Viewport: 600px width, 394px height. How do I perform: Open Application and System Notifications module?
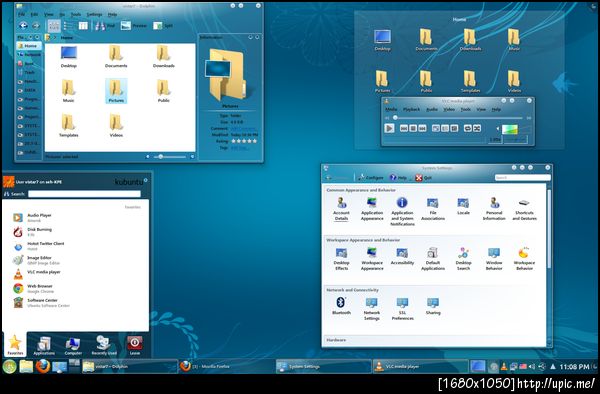(x=402, y=212)
